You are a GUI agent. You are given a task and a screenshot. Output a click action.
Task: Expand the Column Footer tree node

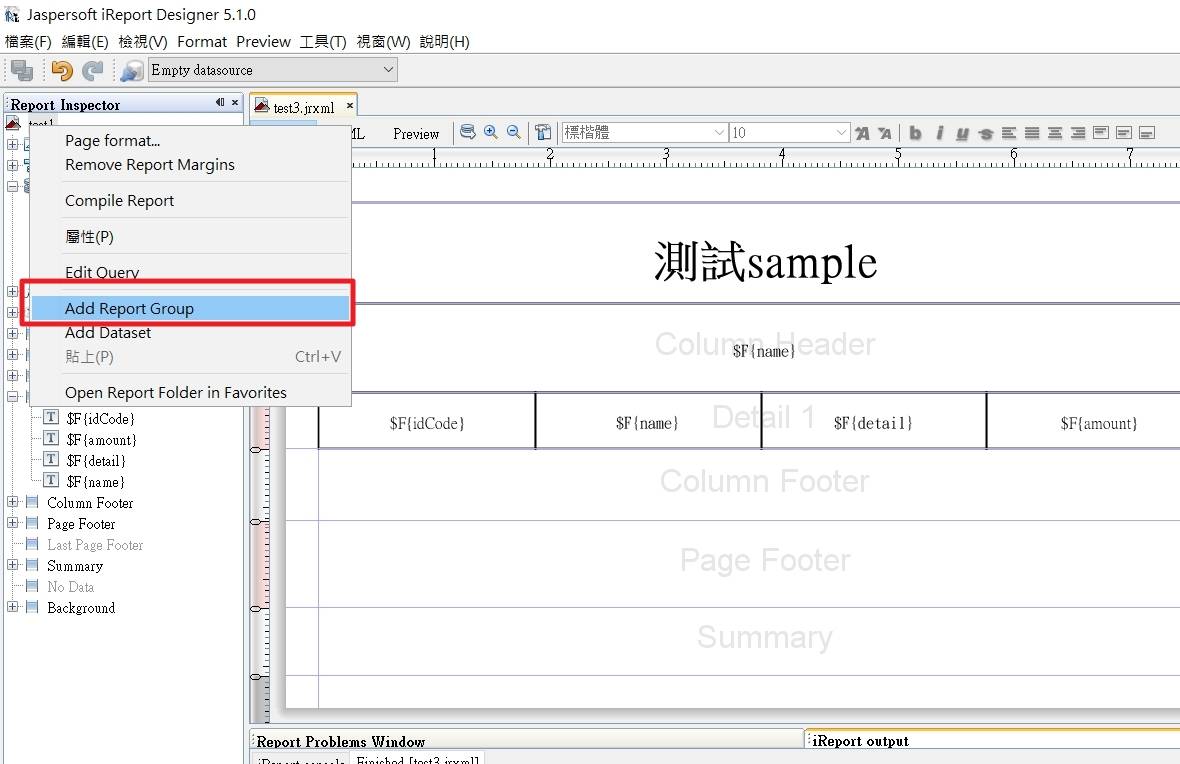[x=13, y=502]
